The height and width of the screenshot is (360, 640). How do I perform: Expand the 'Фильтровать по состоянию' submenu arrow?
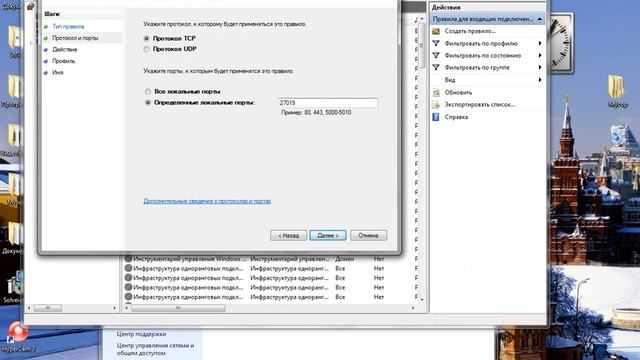(540, 55)
